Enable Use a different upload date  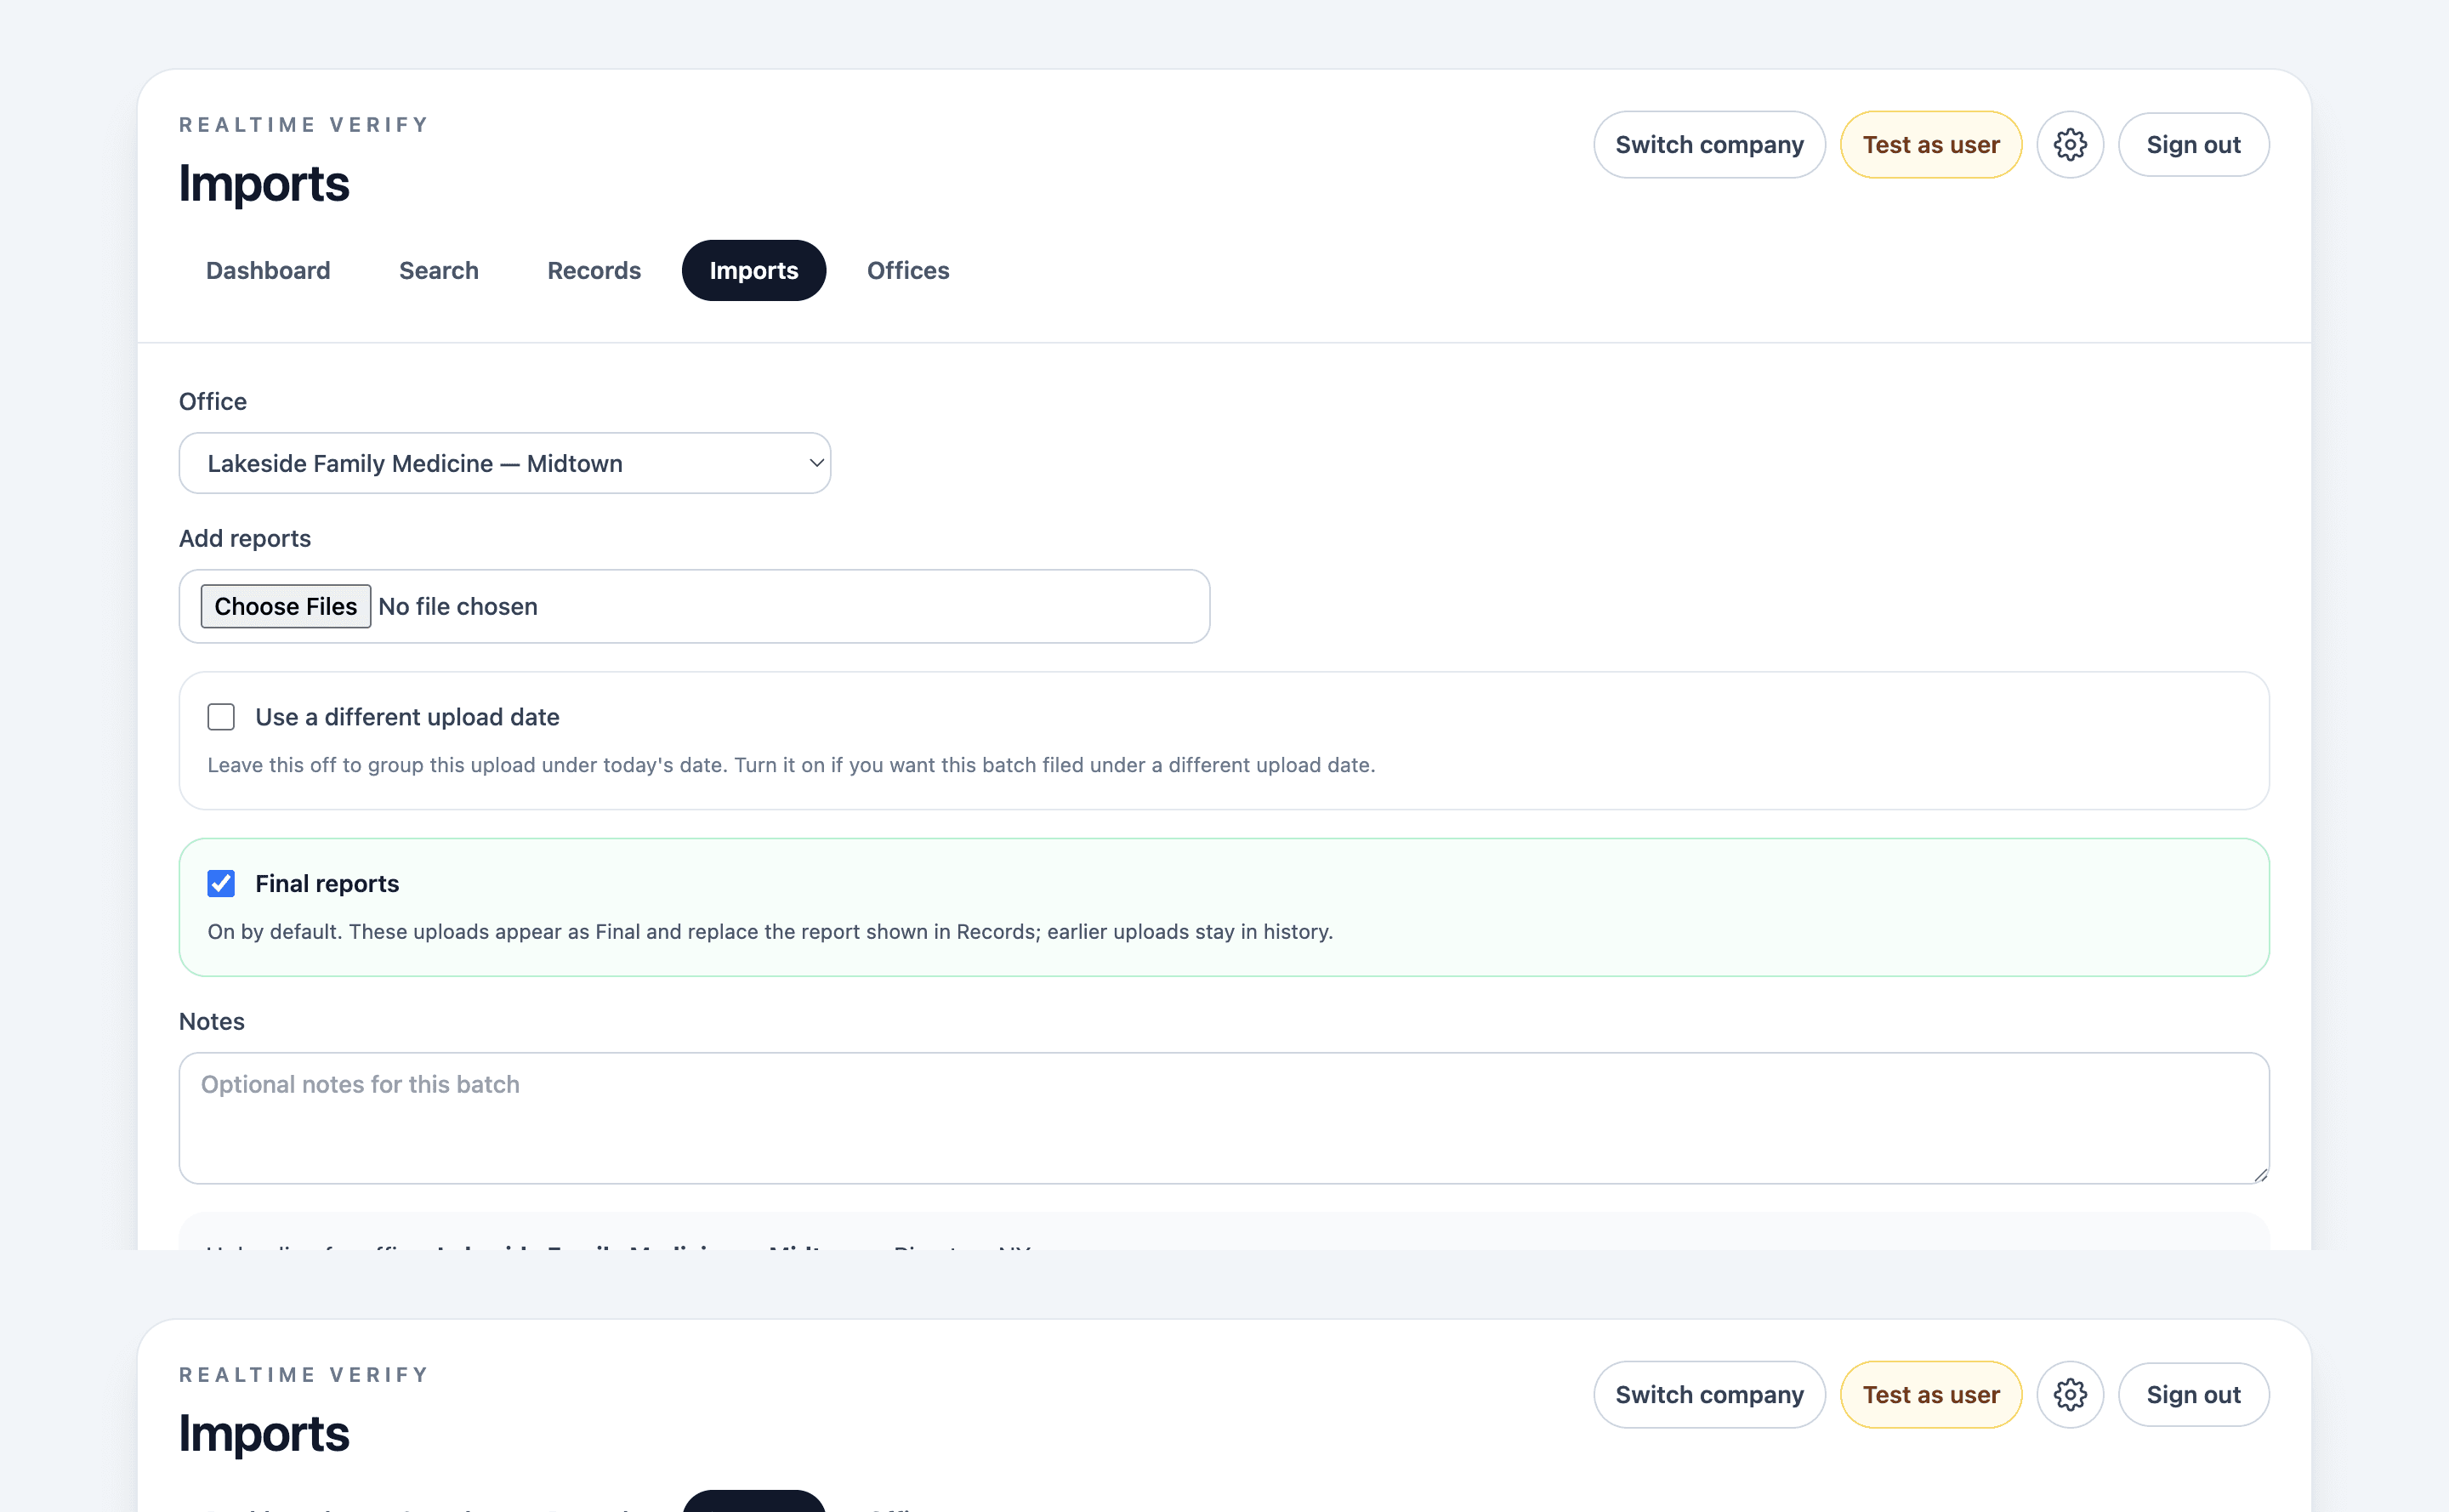pos(221,717)
